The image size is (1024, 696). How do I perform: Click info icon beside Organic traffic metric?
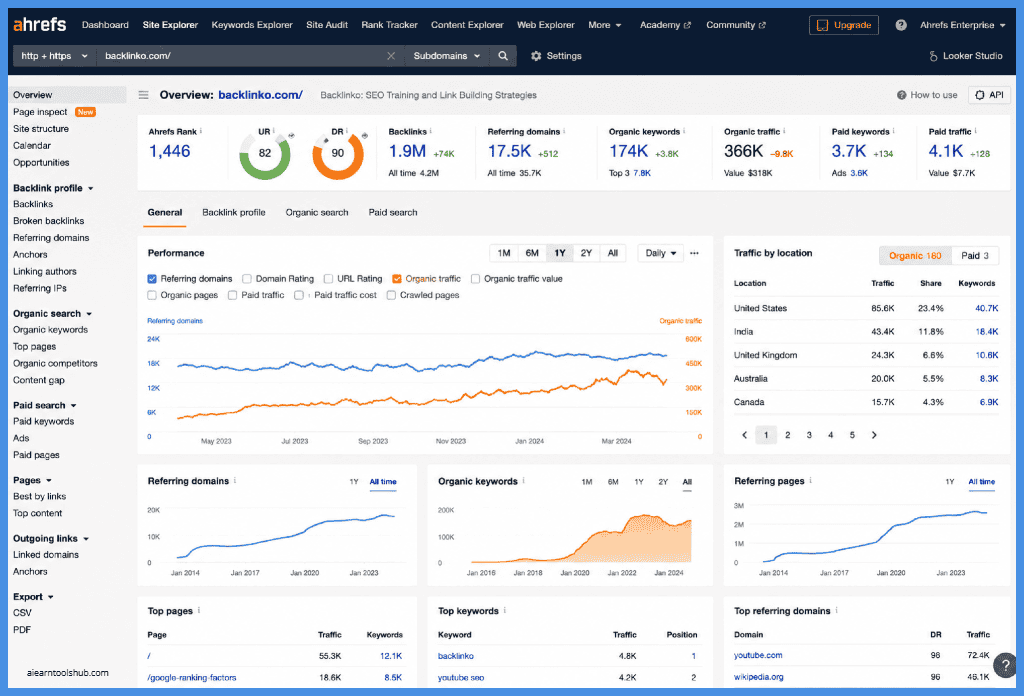click(x=784, y=131)
